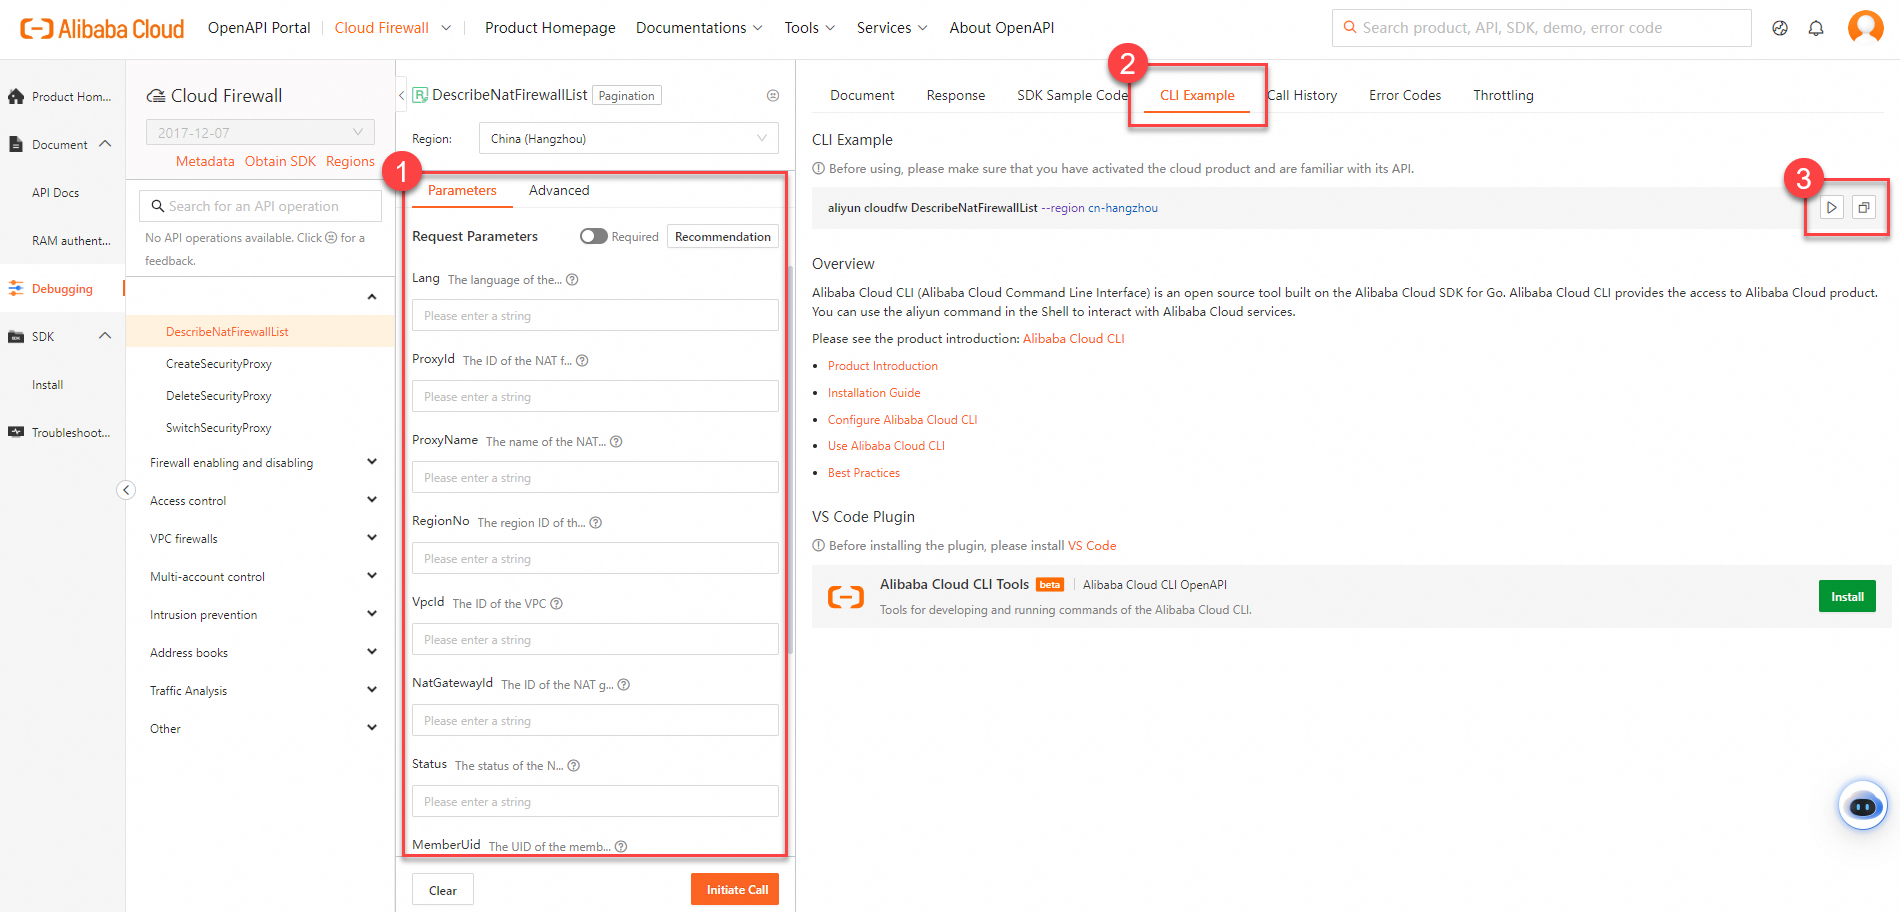Select CreateSecurityProxy in the API list
The height and width of the screenshot is (912, 1900).
pyautogui.click(x=219, y=364)
